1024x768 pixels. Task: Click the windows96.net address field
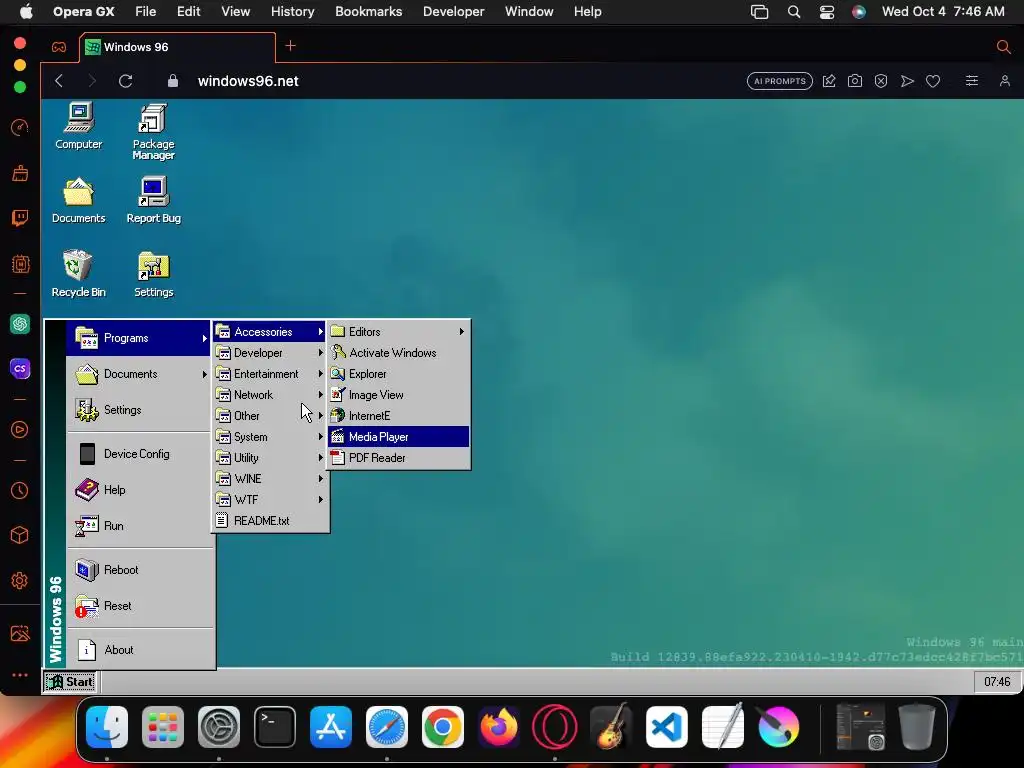(x=248, y=81)
